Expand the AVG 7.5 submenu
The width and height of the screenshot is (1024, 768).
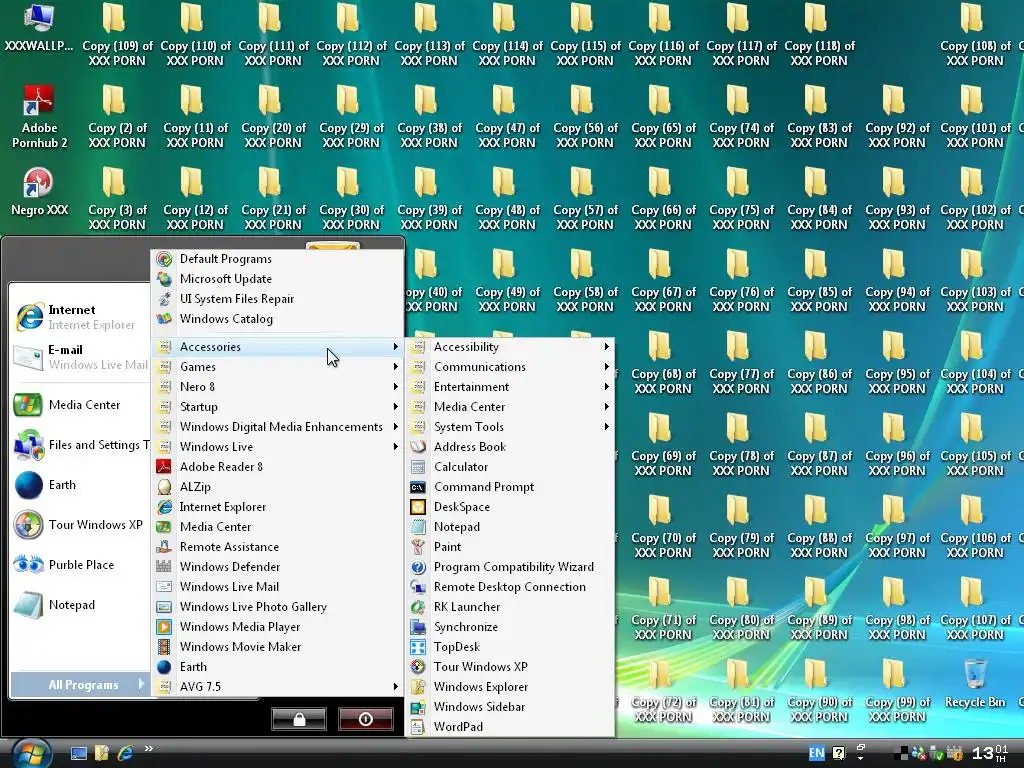[277, 687]
